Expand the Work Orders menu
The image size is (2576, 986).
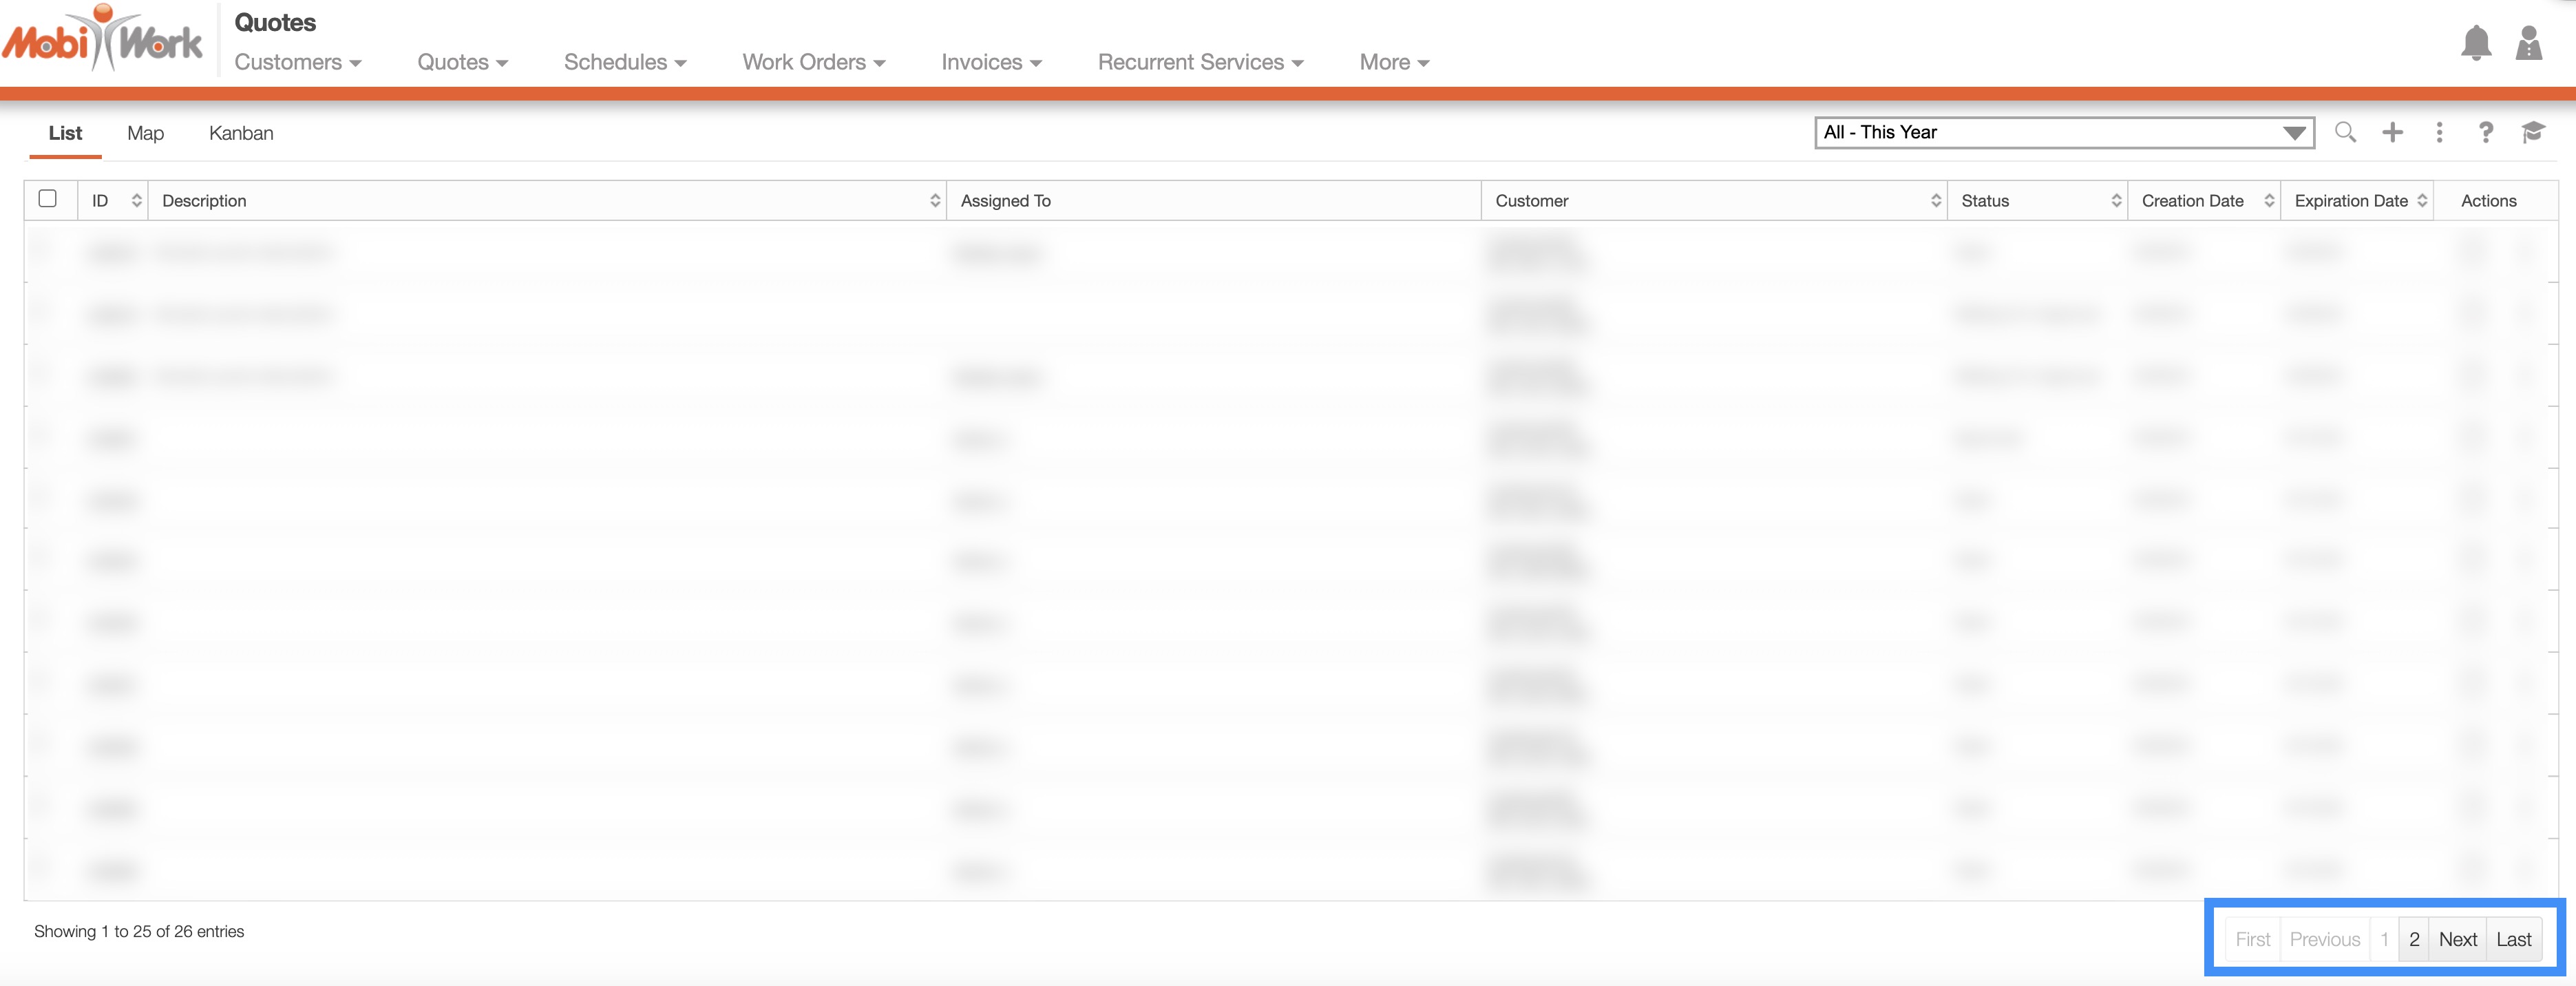point(813,62)
